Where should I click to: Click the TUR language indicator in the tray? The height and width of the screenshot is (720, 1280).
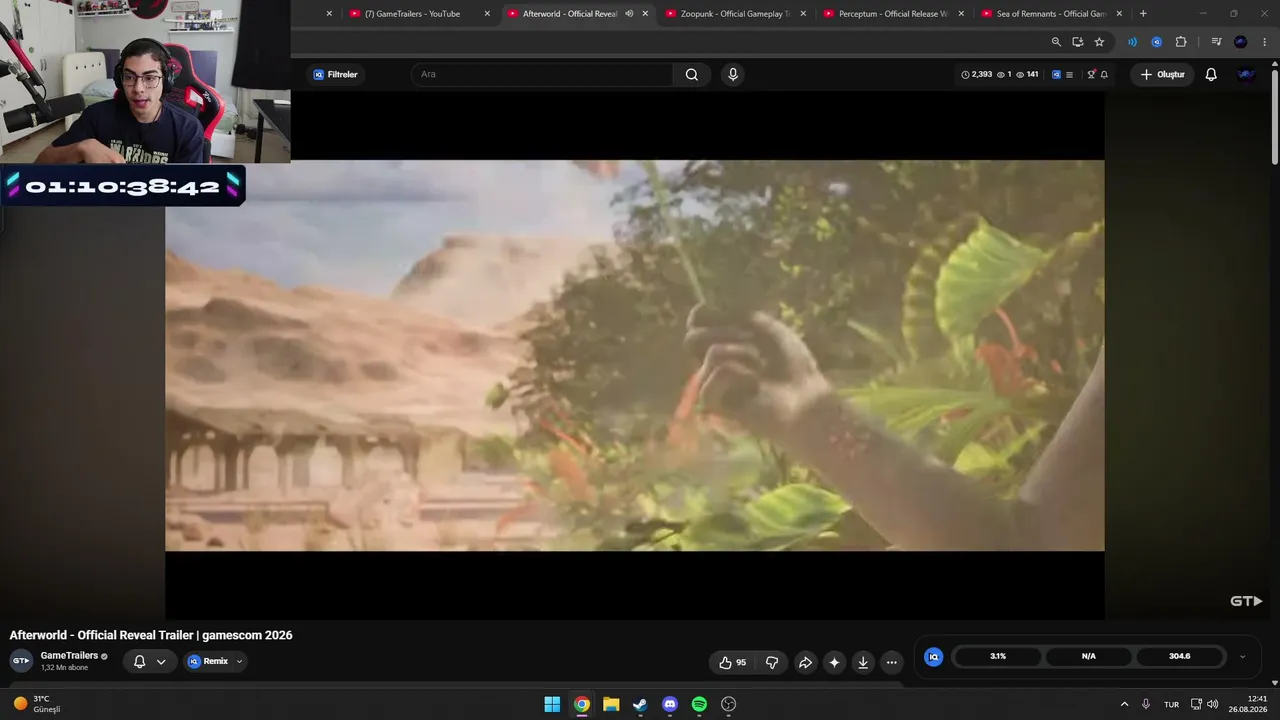tap(1171, 705)
